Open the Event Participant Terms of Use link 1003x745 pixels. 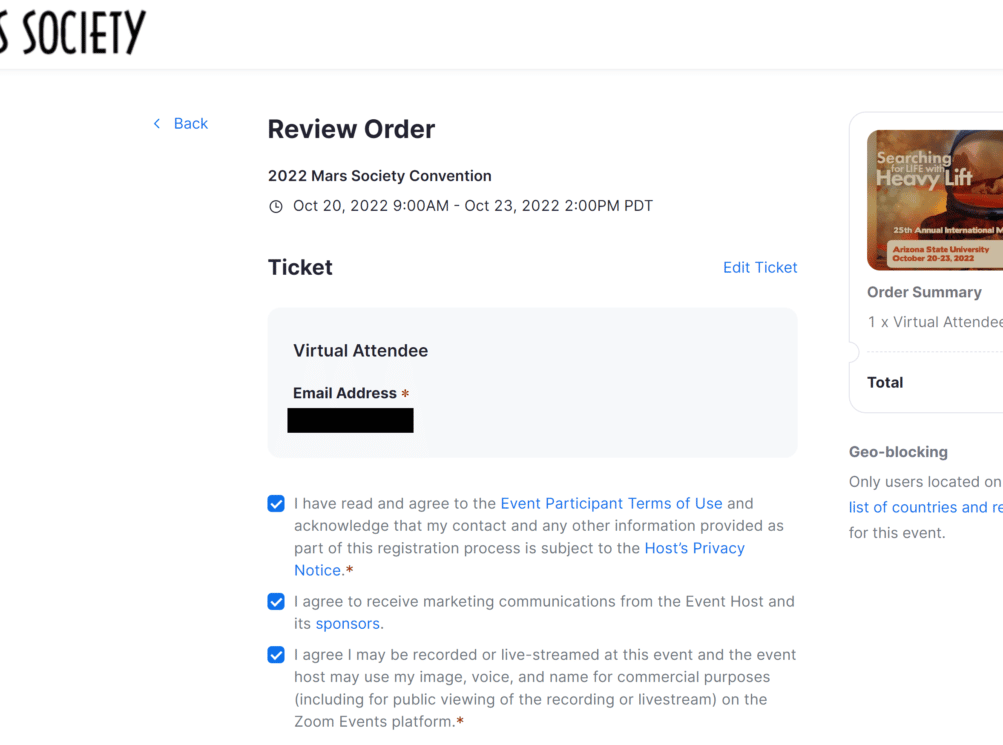point(611,503)
